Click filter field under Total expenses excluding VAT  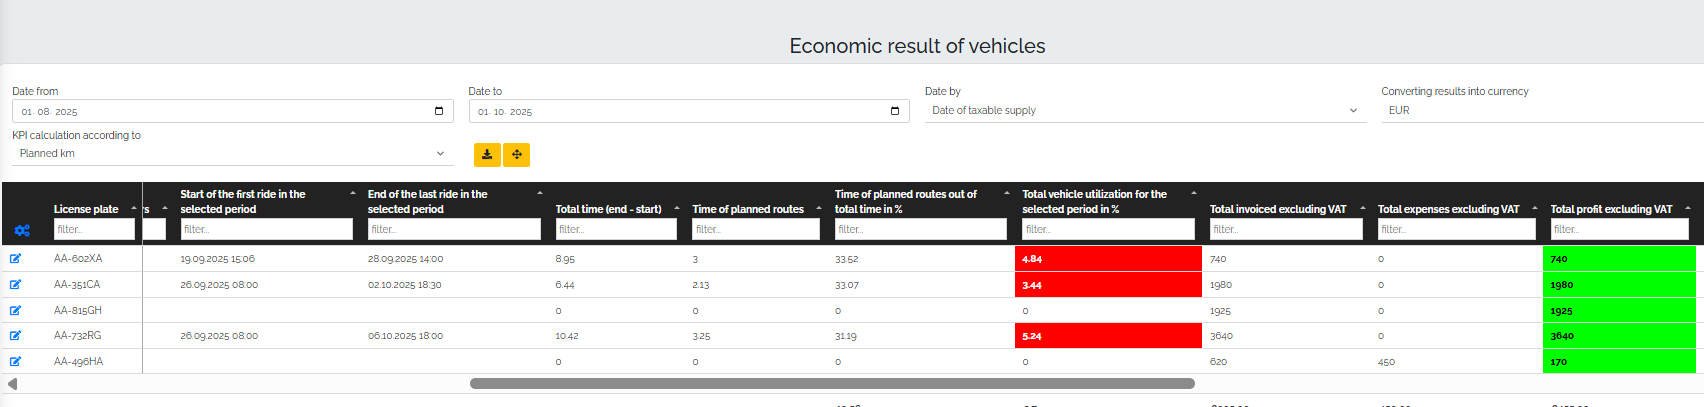click(x=1456, y=229)
